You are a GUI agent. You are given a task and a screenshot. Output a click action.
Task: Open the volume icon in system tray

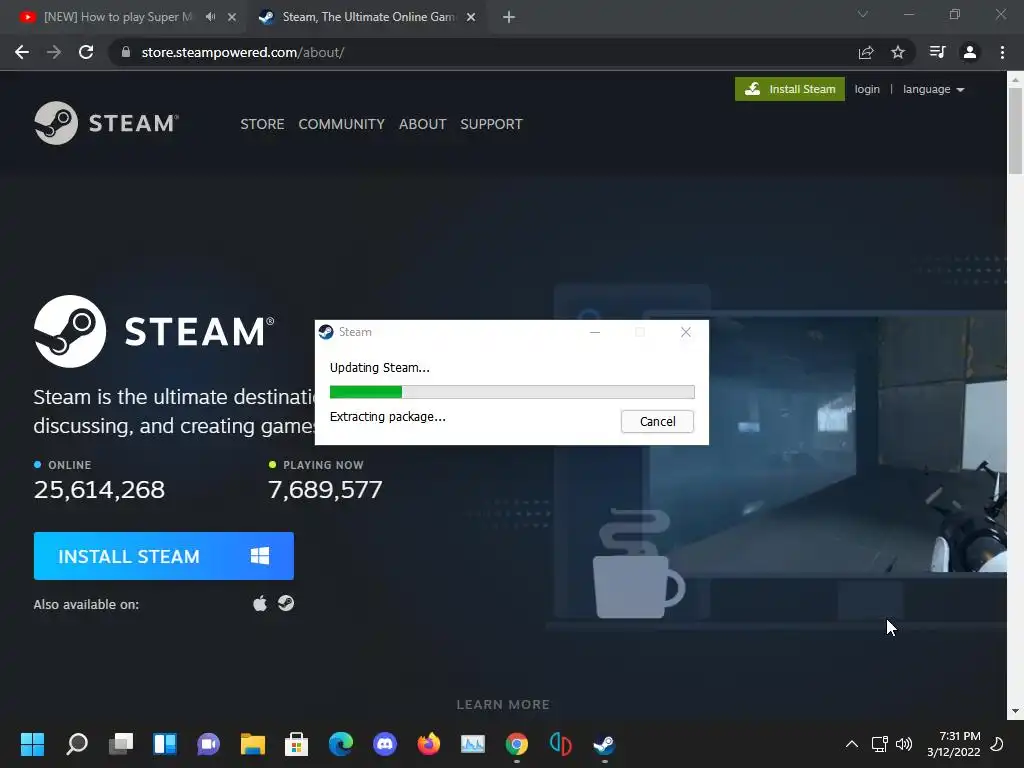click(904, 744)
